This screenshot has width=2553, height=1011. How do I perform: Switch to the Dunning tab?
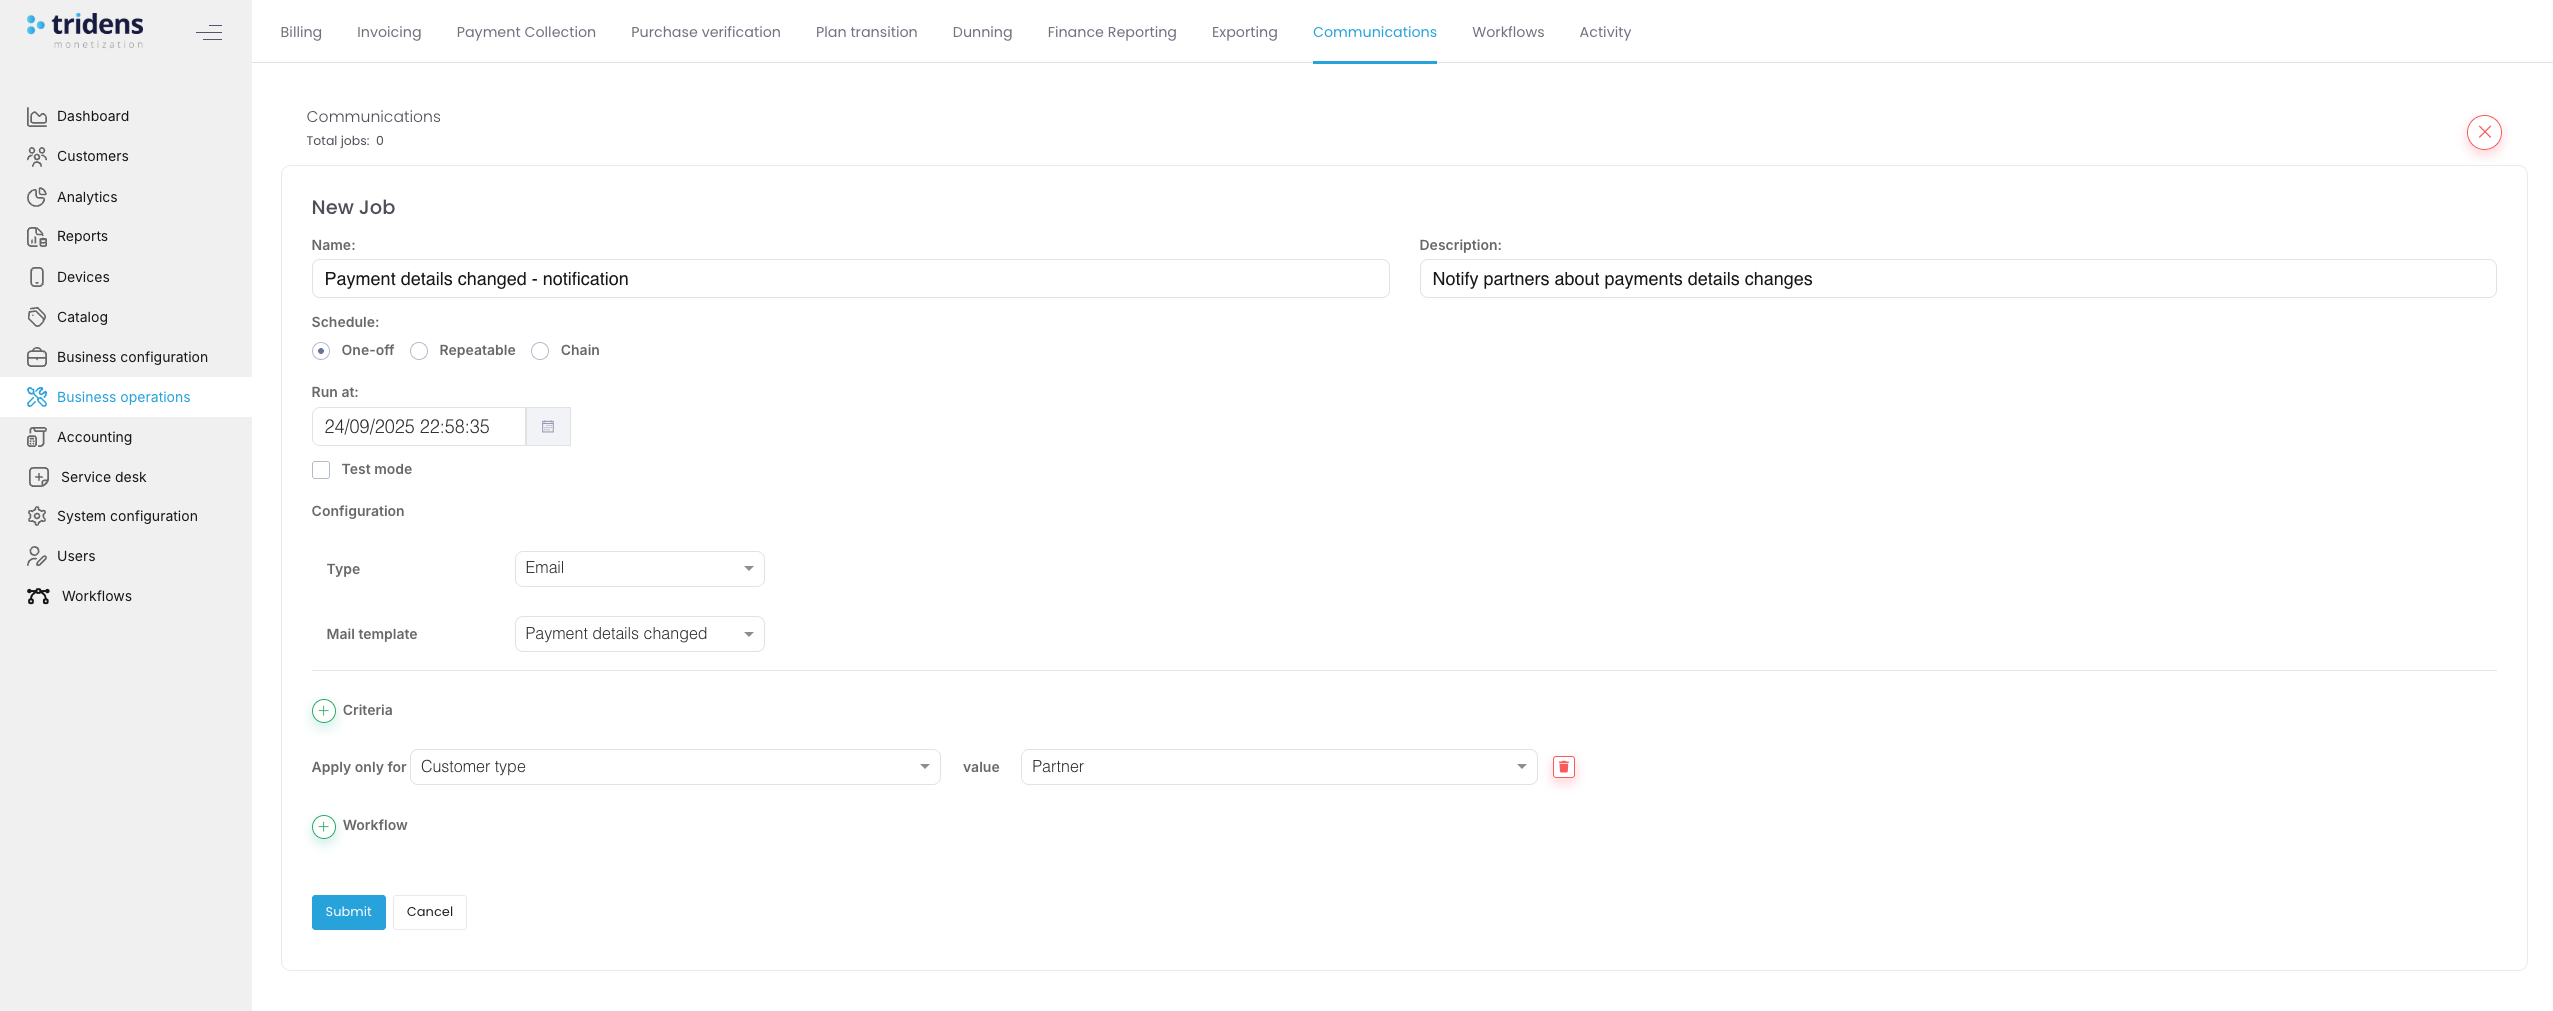click(982, 32)
